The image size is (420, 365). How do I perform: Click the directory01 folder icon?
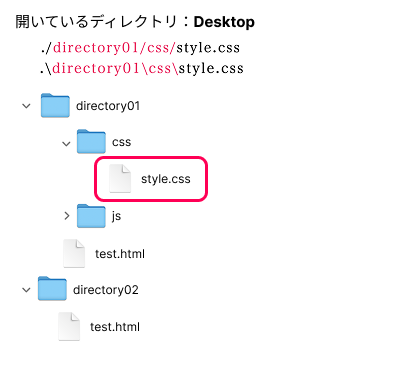click(x=55, y=105)
